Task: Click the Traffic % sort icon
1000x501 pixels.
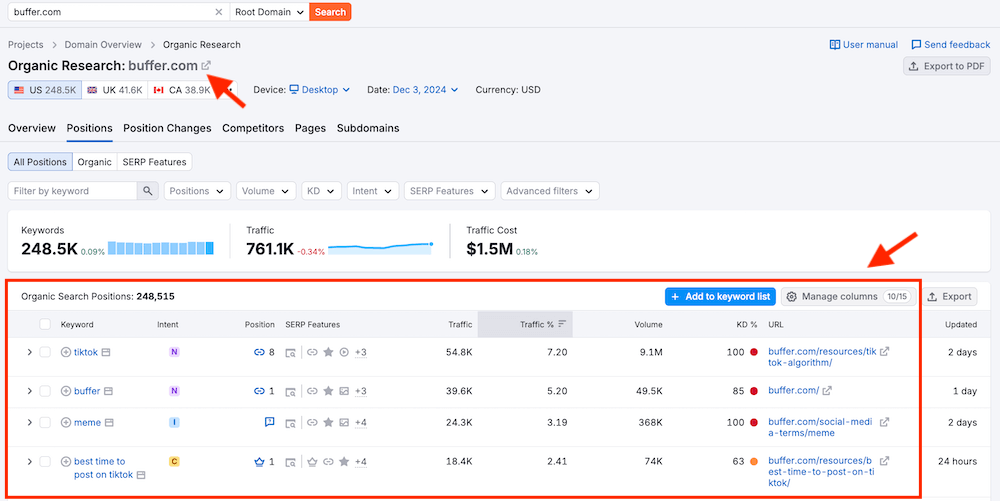Action: [562, 324]
